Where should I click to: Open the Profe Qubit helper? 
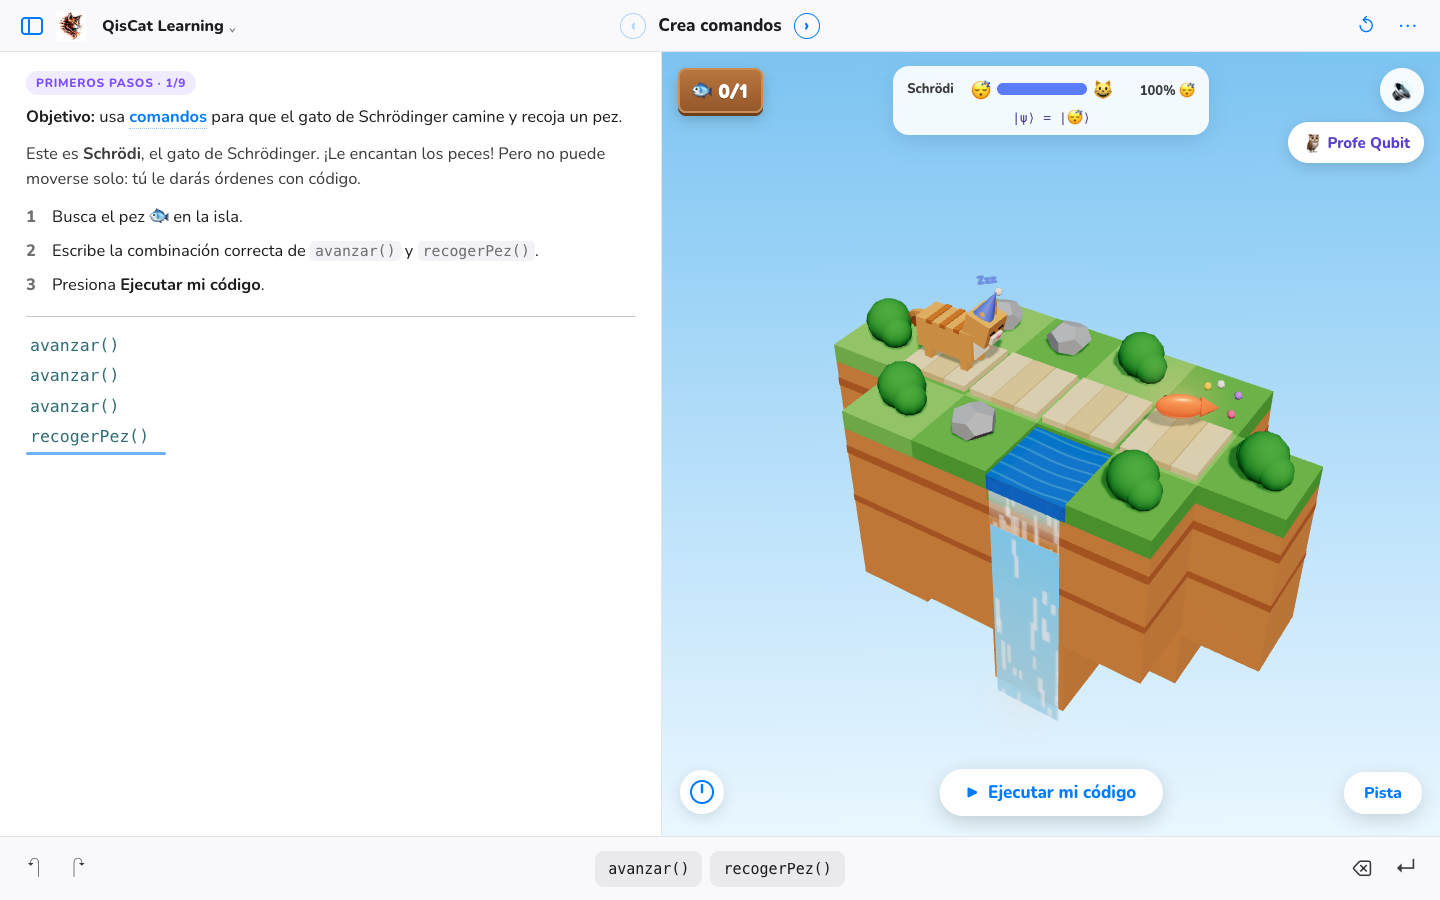click(x=1356, y=143)
